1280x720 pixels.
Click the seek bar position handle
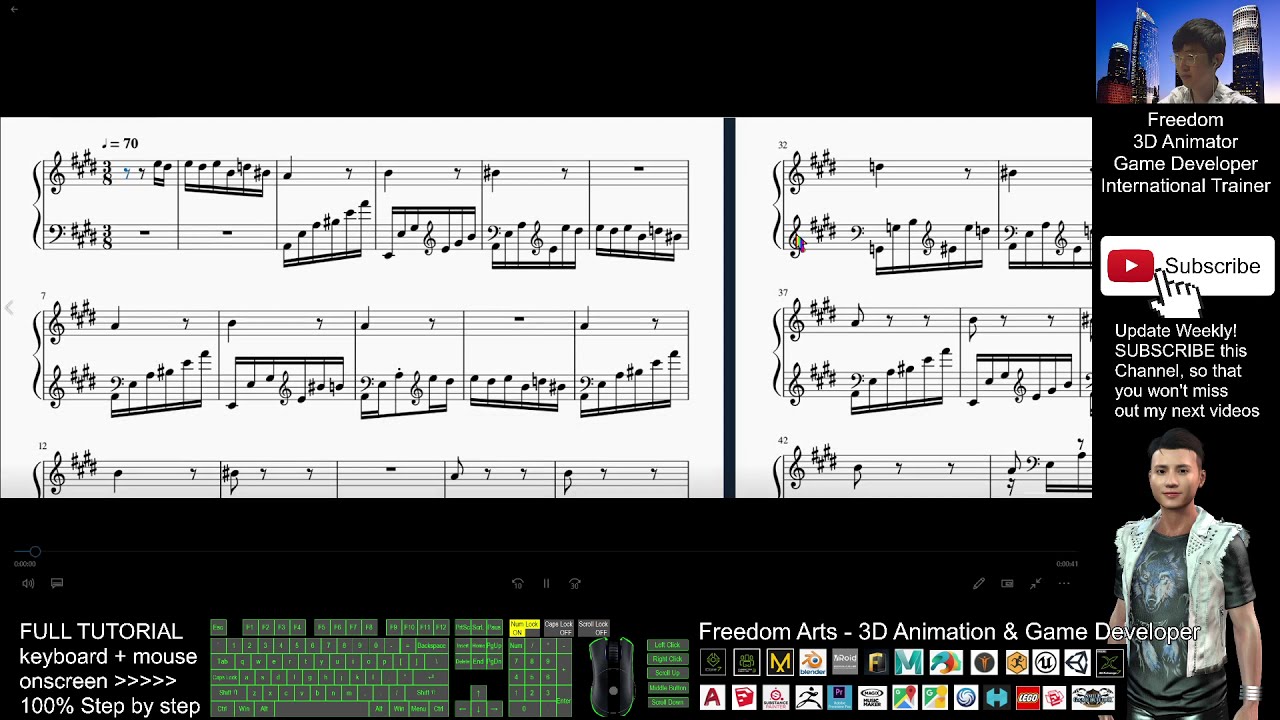(35, 551)
